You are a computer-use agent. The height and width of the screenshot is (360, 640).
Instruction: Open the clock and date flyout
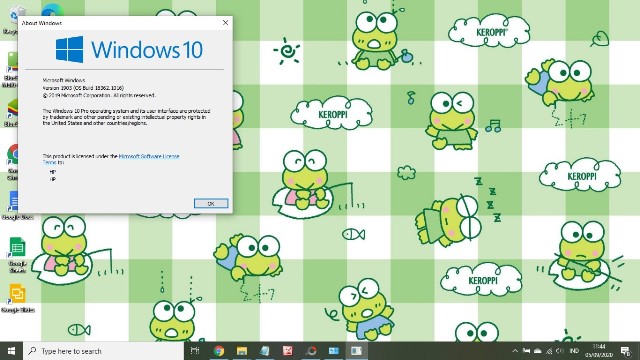[x=599, y=351]
